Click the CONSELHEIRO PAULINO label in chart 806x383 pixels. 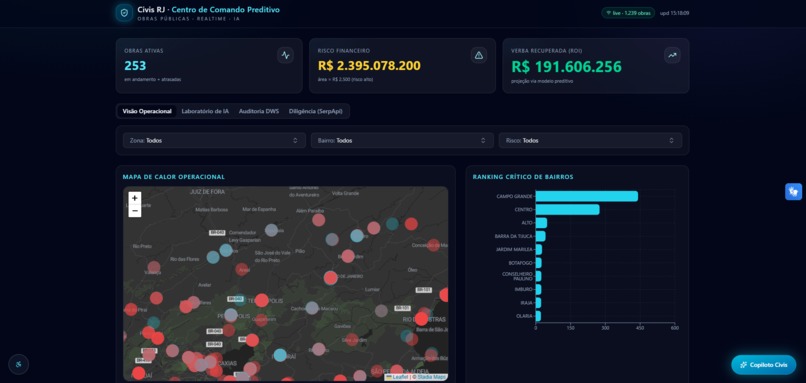pyautogui.click(x=517, y=277)
